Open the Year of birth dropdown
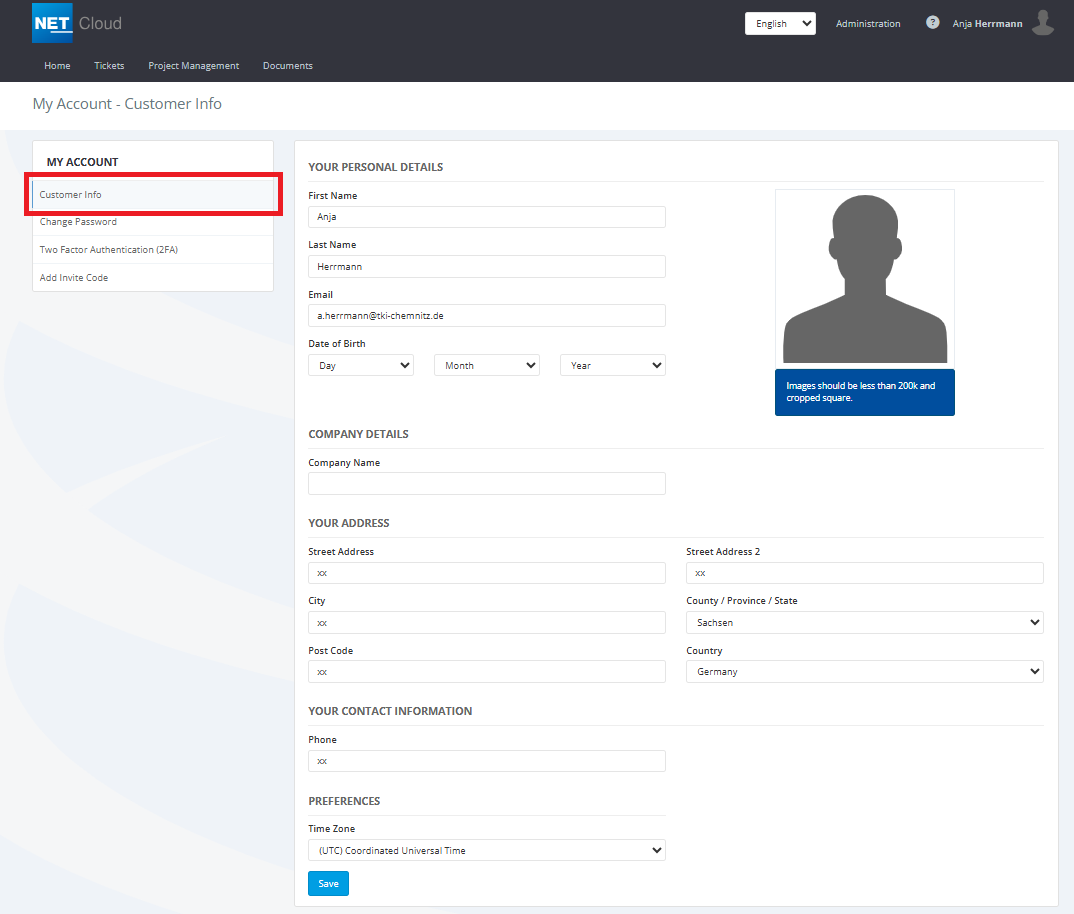The image size is (1074, 914). [612, 365]
